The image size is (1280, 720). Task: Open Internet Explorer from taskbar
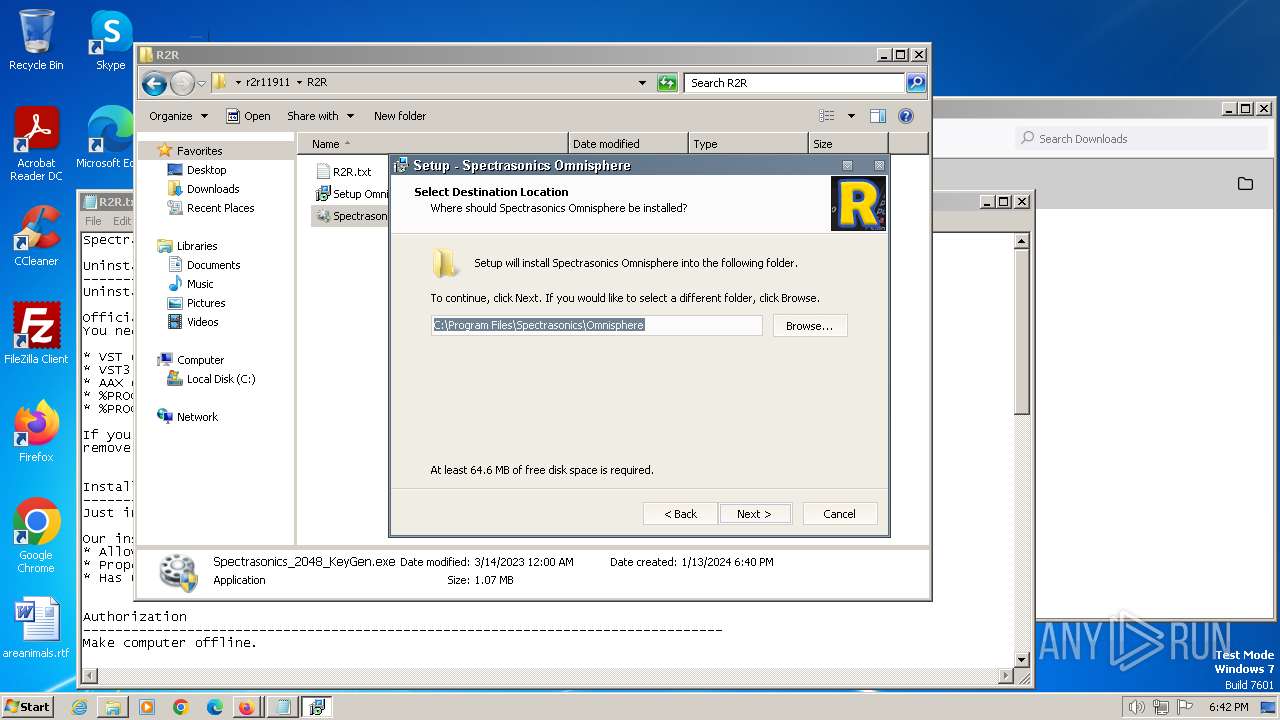[x=80, y=707]
